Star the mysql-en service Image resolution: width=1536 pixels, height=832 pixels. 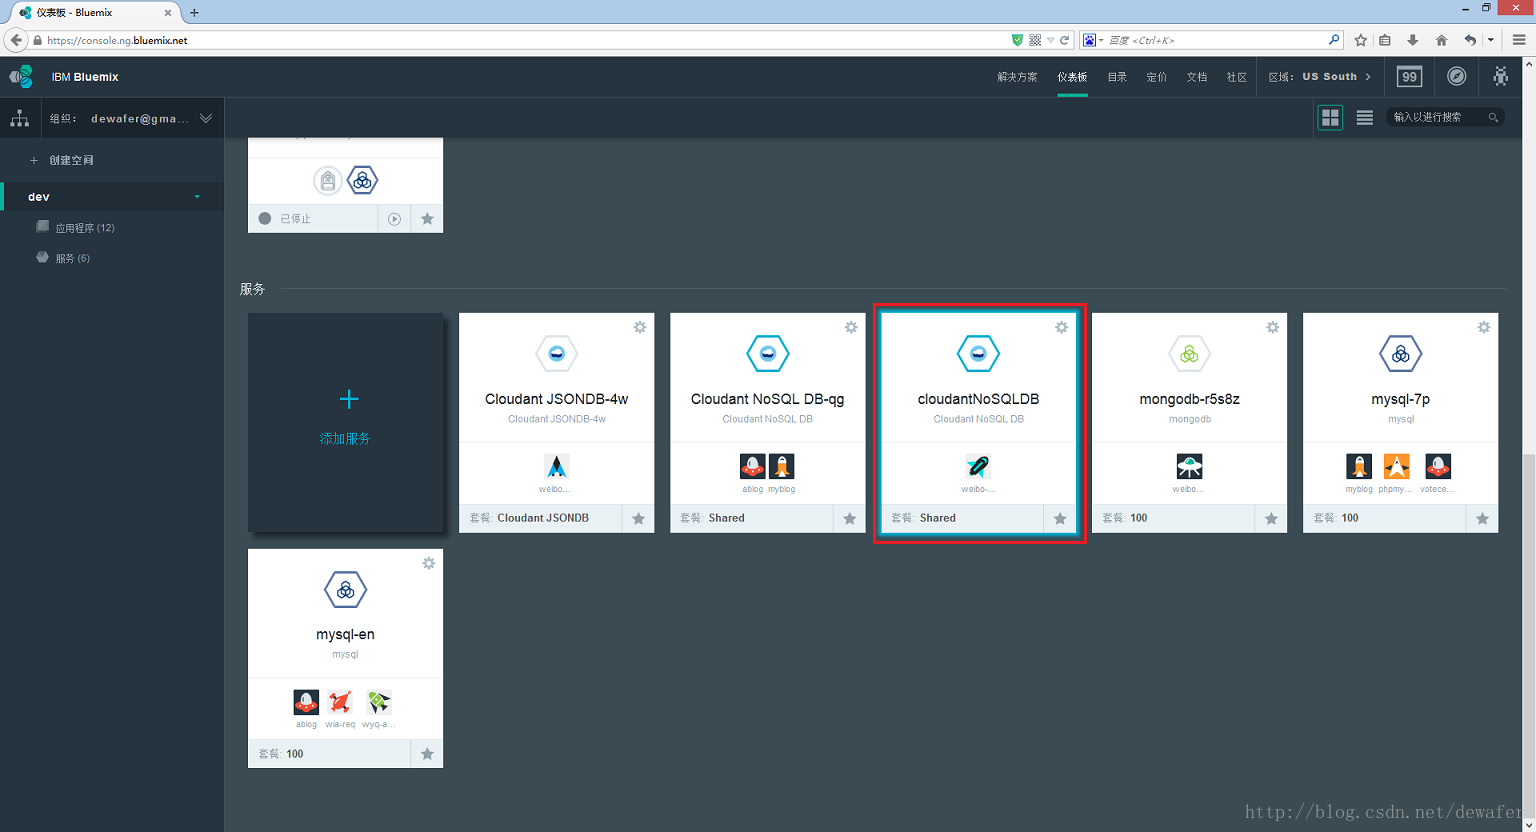(427, 754)
